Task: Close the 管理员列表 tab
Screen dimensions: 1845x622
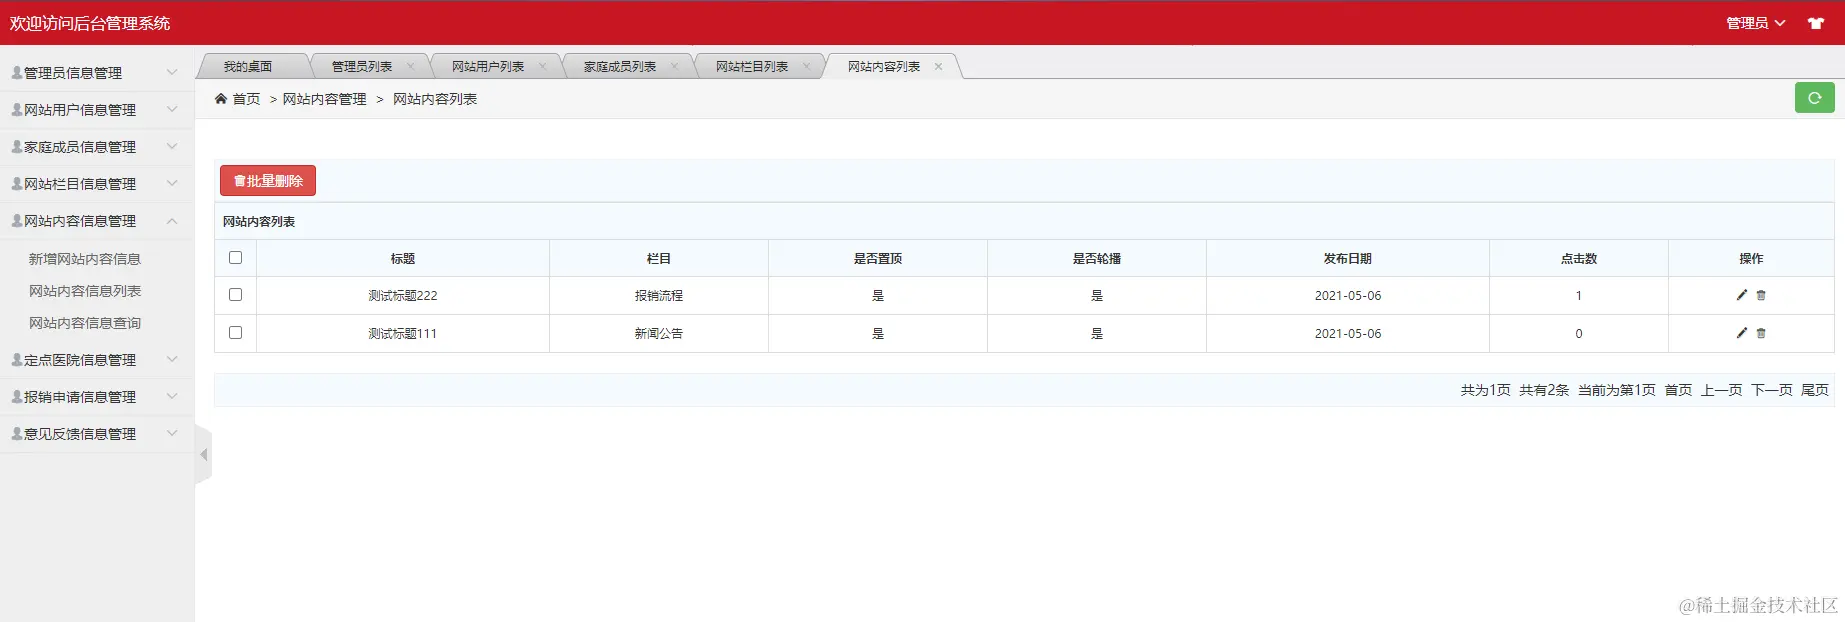Action: click(410, 67)
